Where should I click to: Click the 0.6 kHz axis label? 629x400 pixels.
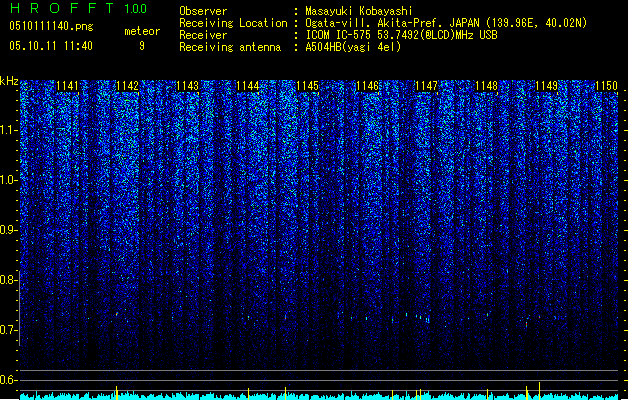point(8,380)
